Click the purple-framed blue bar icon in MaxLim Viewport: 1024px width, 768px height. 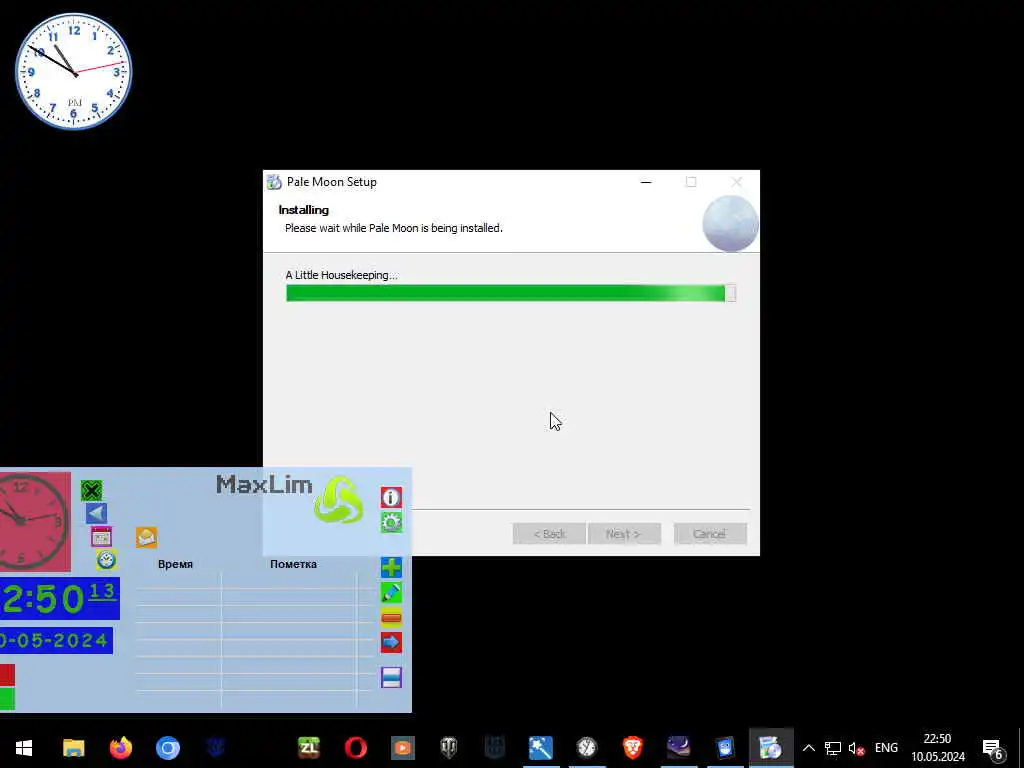(x=391, y=677)
